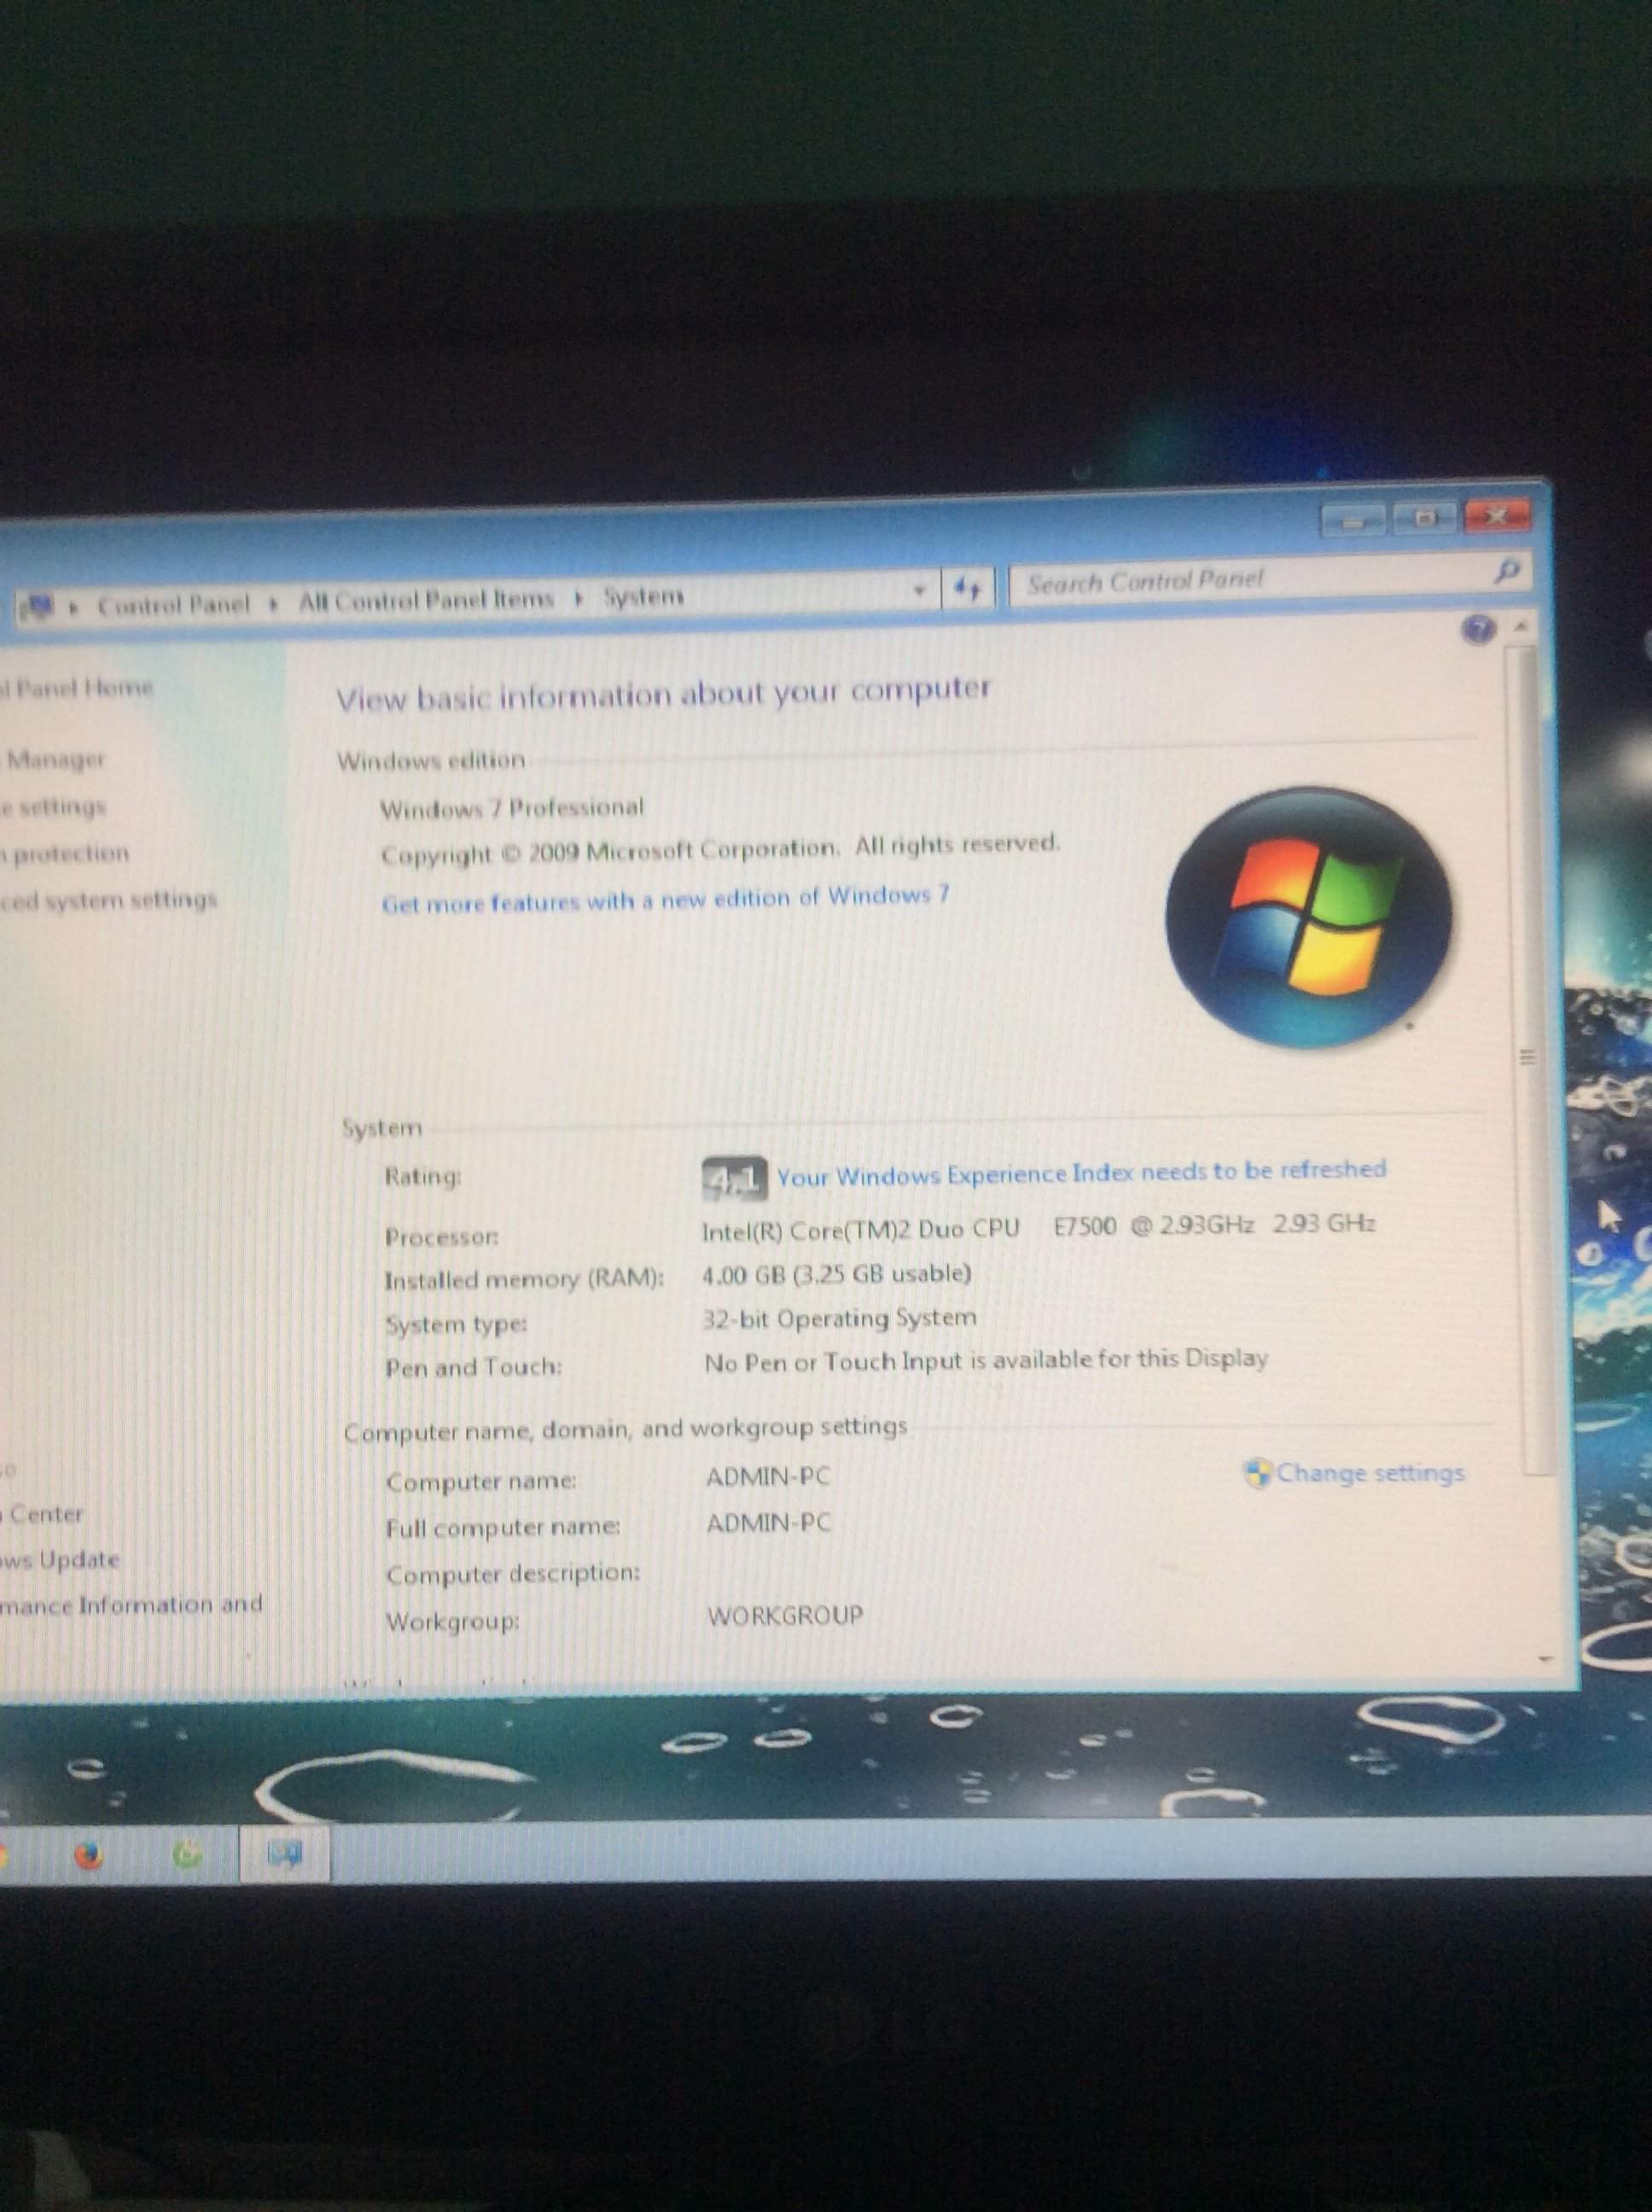Click the Copyright 2009 Microsoft Corporation text
The height and width of the screenshot is (2212, 1652).
coord(720,851)
